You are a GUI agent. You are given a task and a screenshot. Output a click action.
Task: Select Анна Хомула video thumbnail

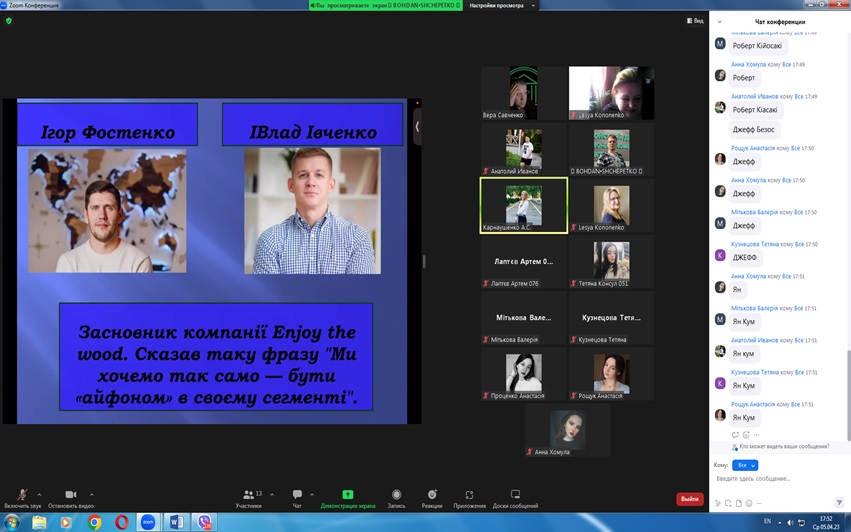click(x=567, y=430)
